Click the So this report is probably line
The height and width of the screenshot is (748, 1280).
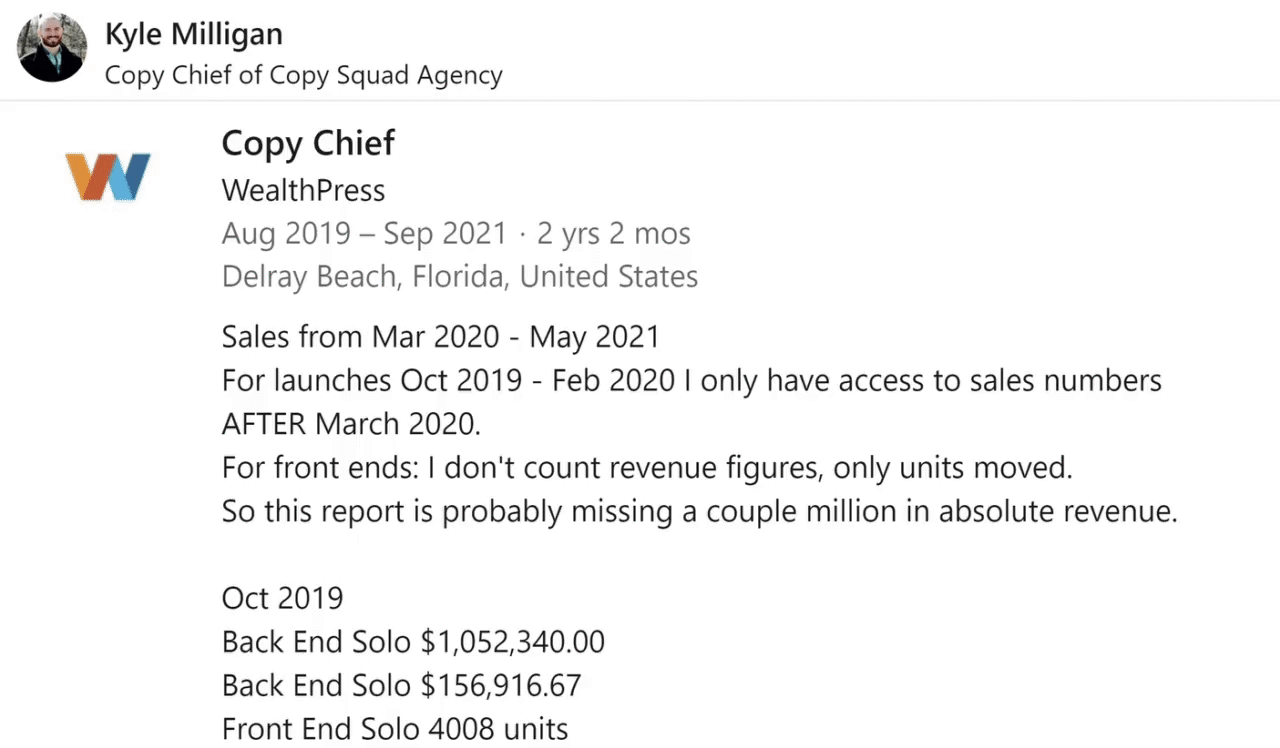[700, 512]
